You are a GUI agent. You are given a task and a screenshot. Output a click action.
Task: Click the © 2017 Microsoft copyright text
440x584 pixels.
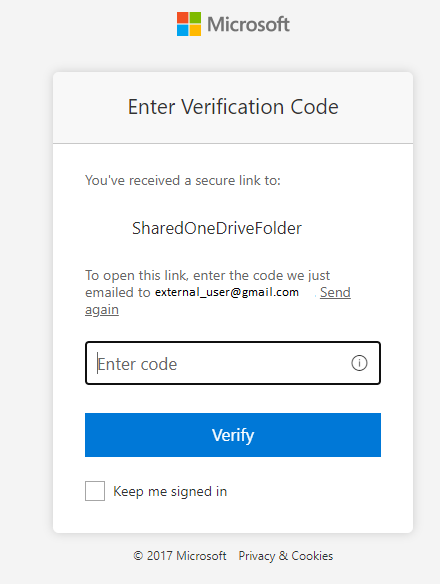pyautogui.click(x=180, y=556)
